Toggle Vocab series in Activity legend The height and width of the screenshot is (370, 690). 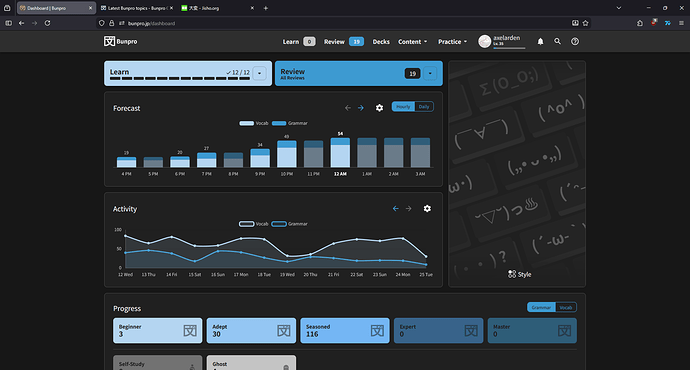[254, 224]
